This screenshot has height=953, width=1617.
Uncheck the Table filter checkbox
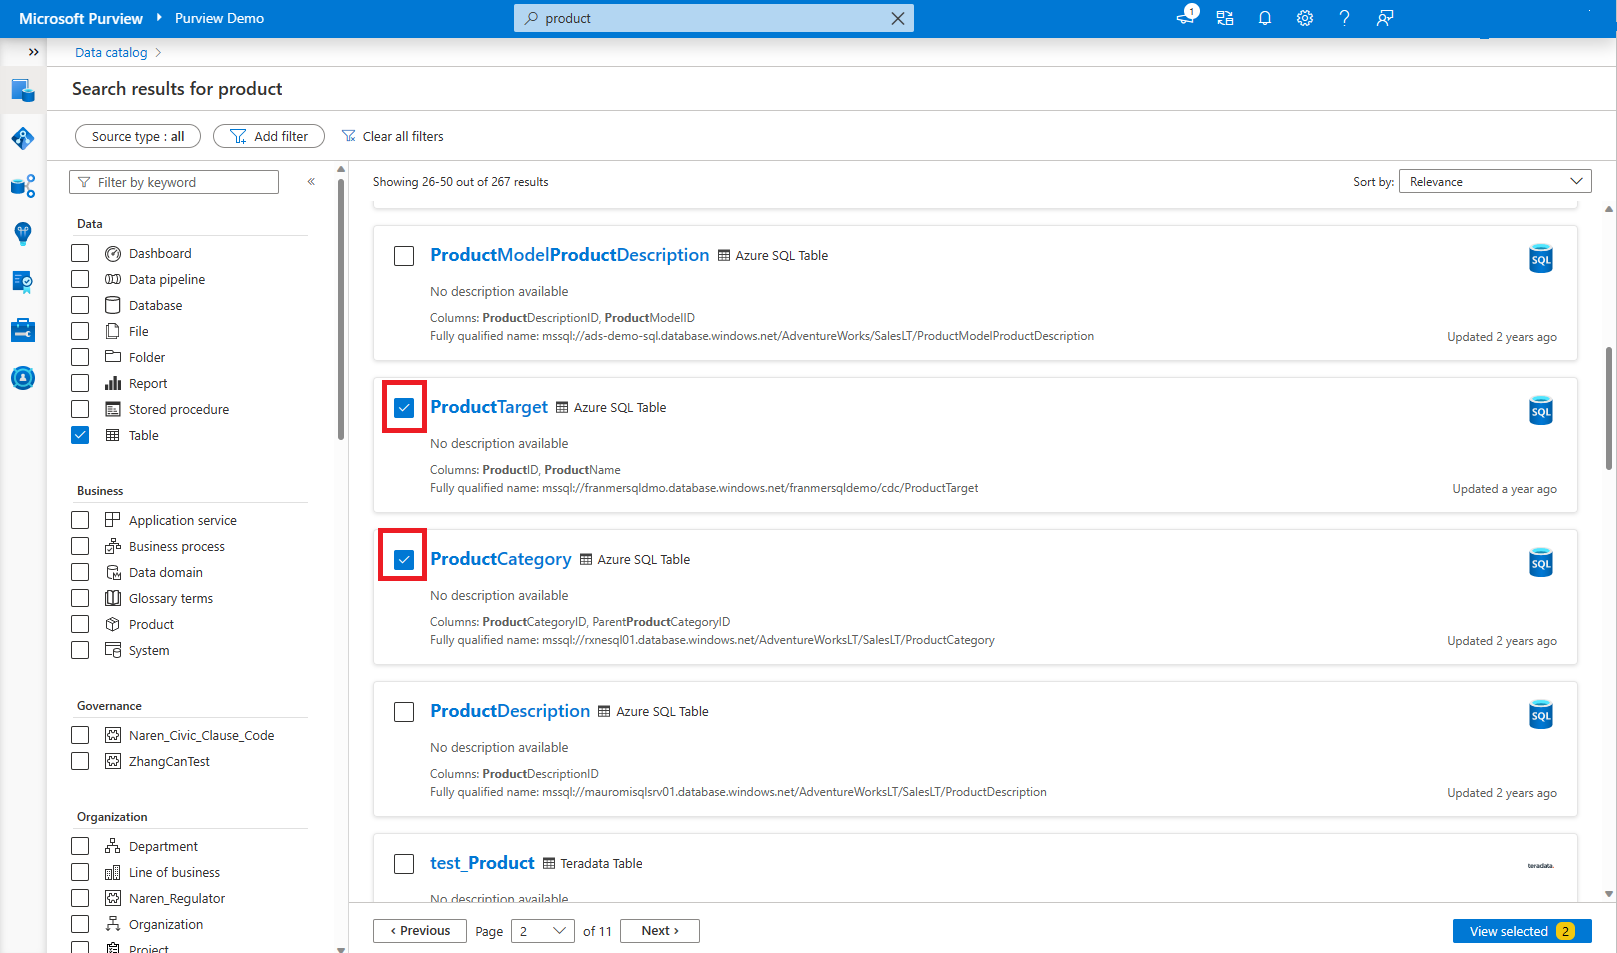coord(80,435)
